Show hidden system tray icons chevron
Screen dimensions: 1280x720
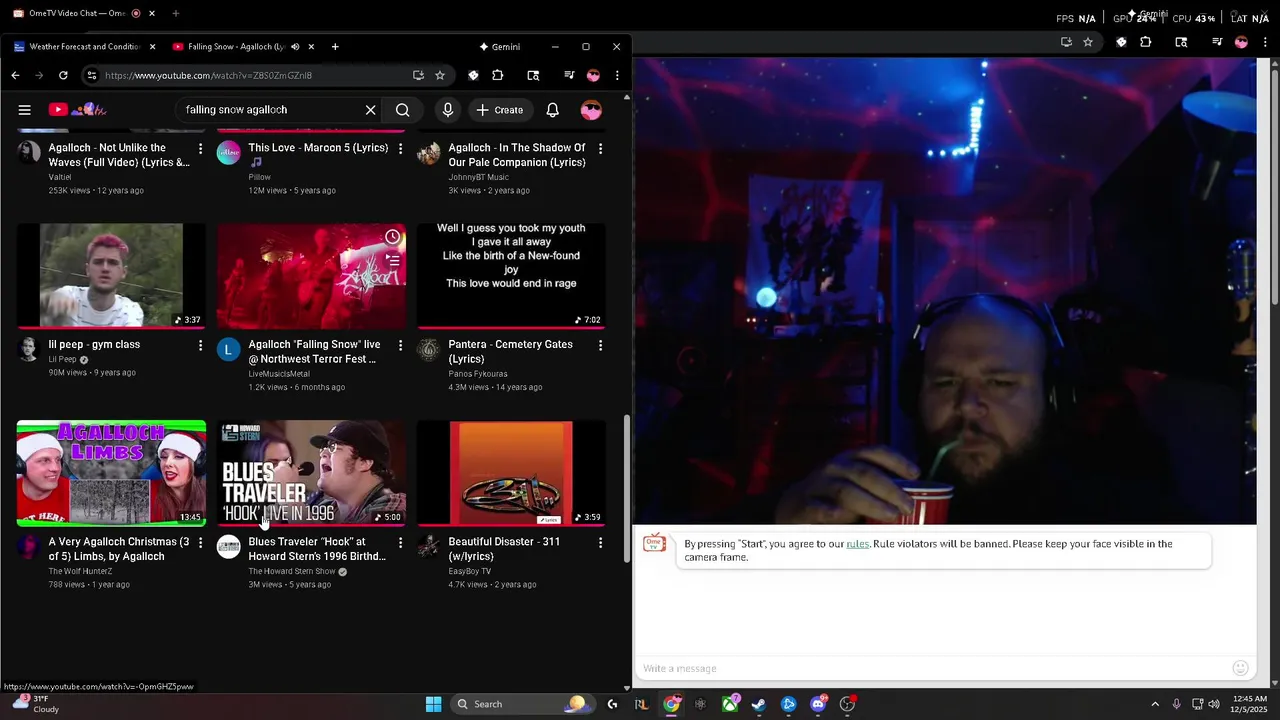click(1155, 704)
